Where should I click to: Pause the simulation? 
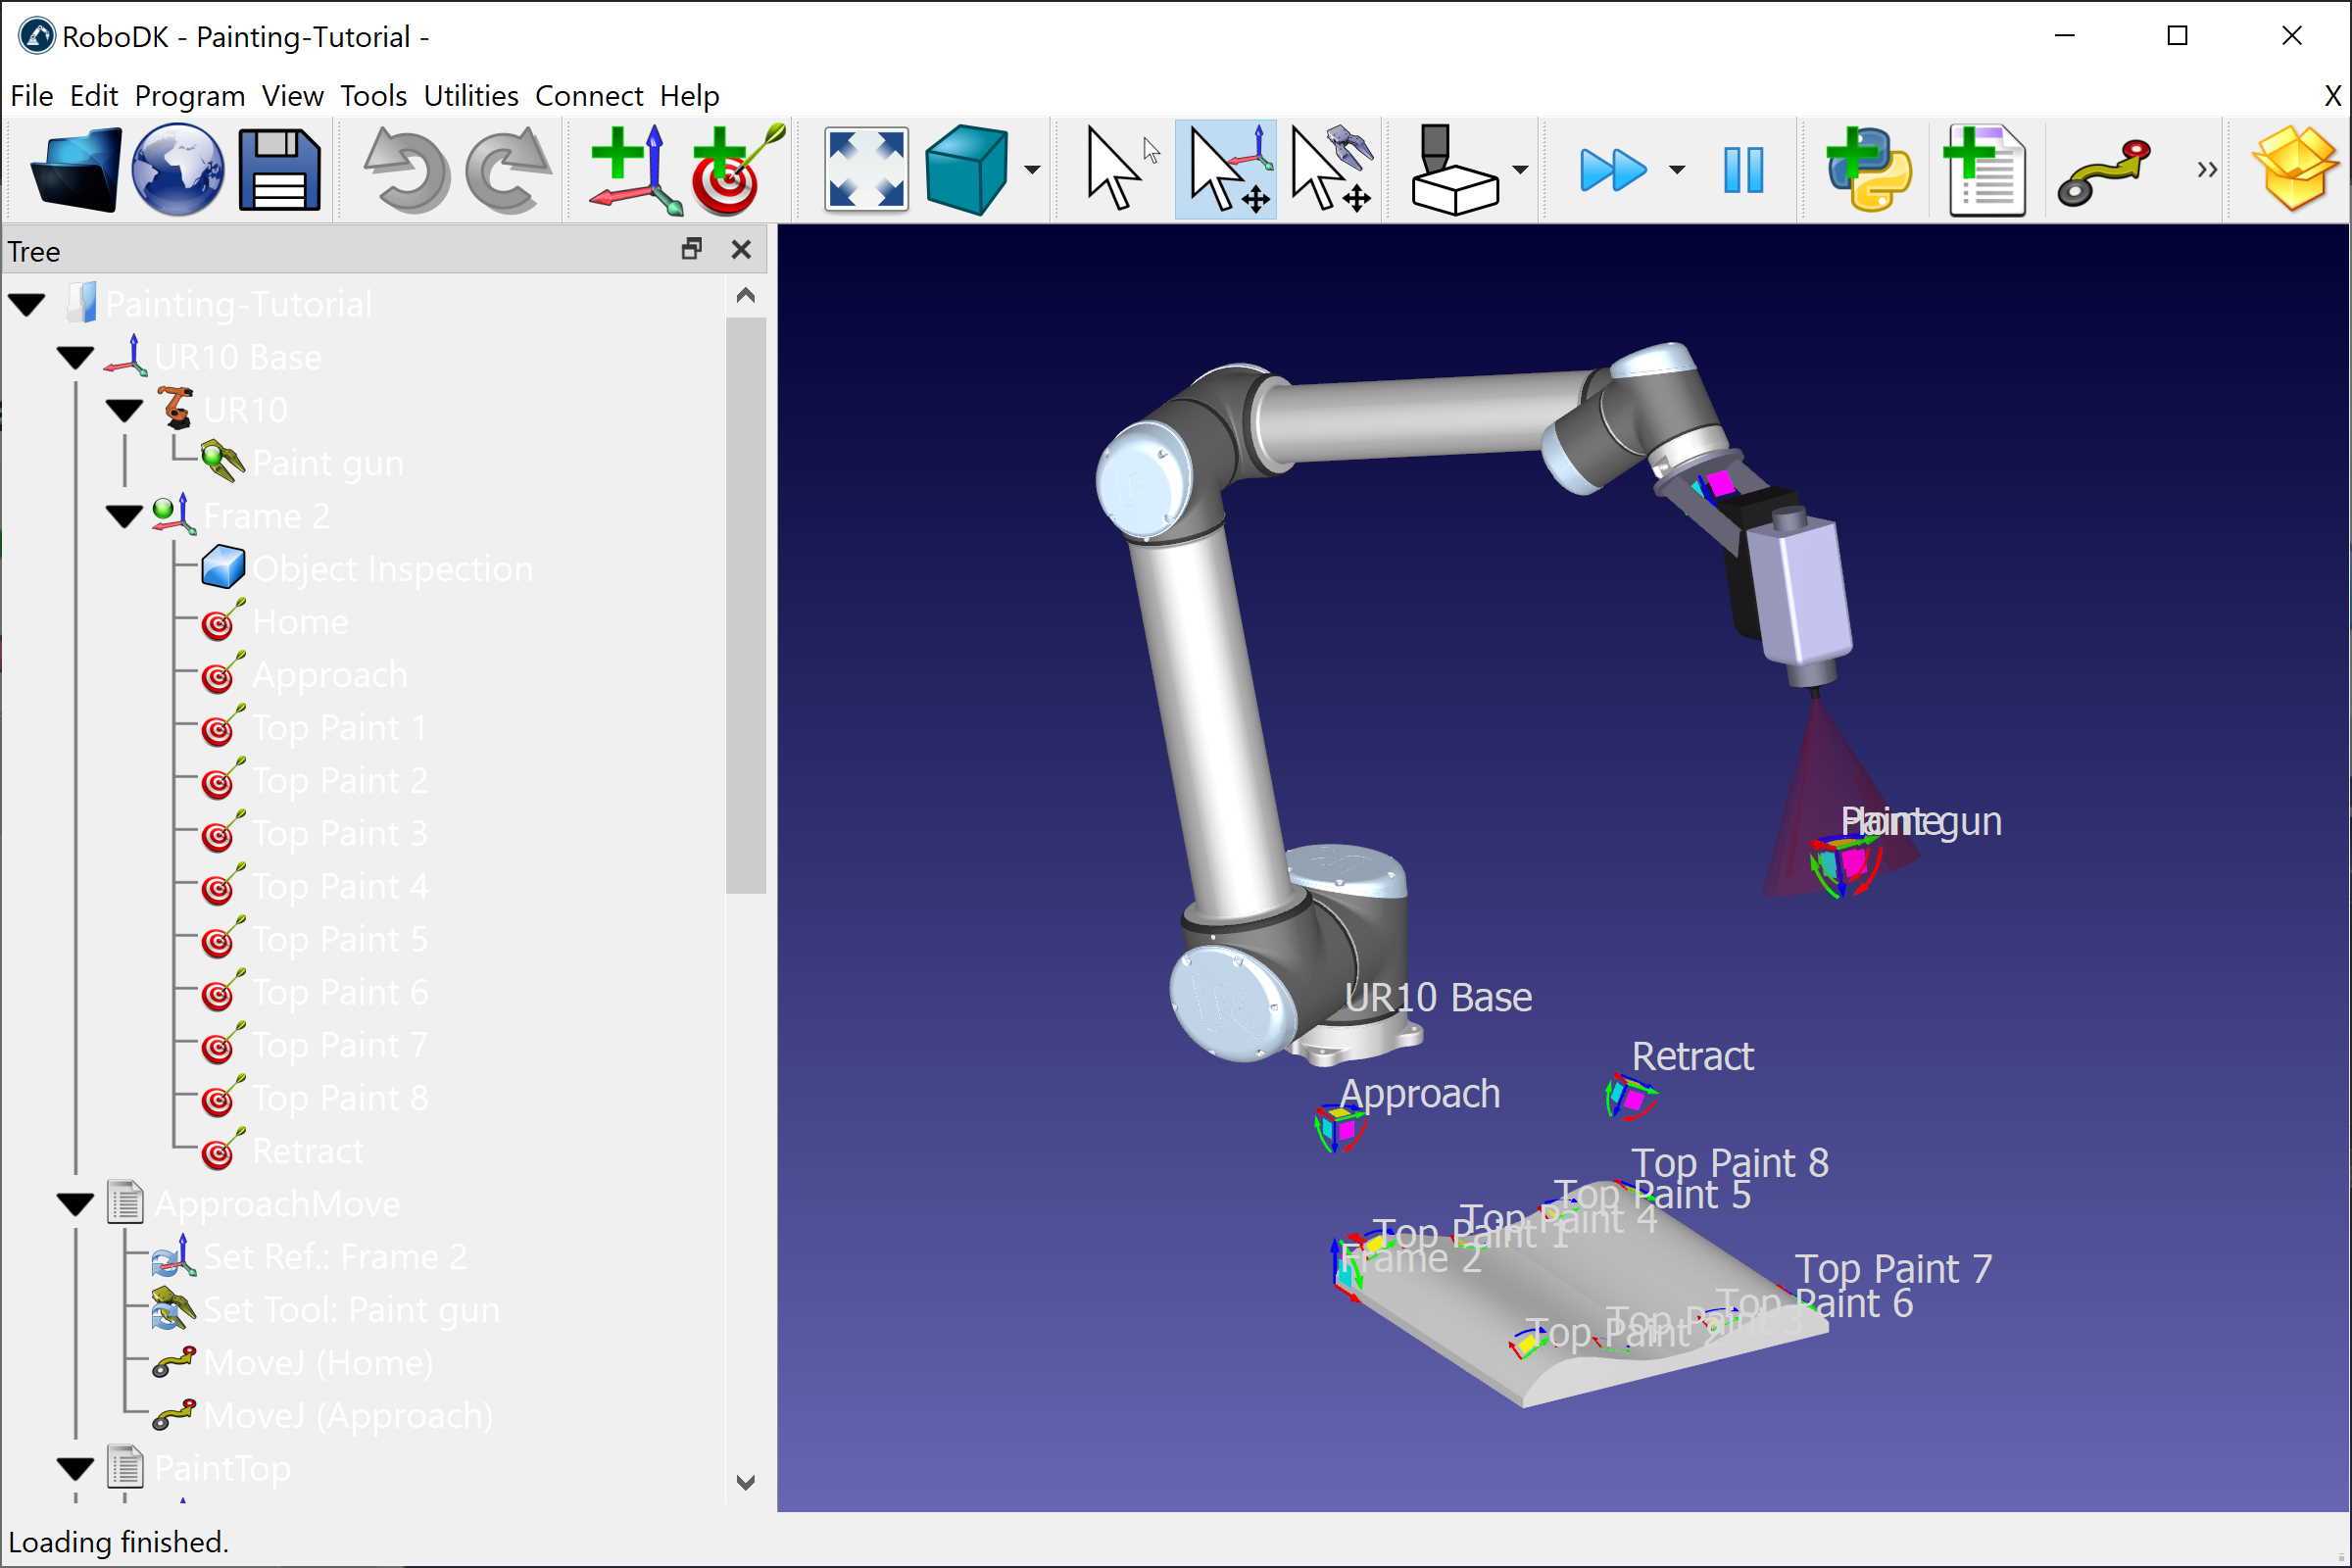(1743, 170)
